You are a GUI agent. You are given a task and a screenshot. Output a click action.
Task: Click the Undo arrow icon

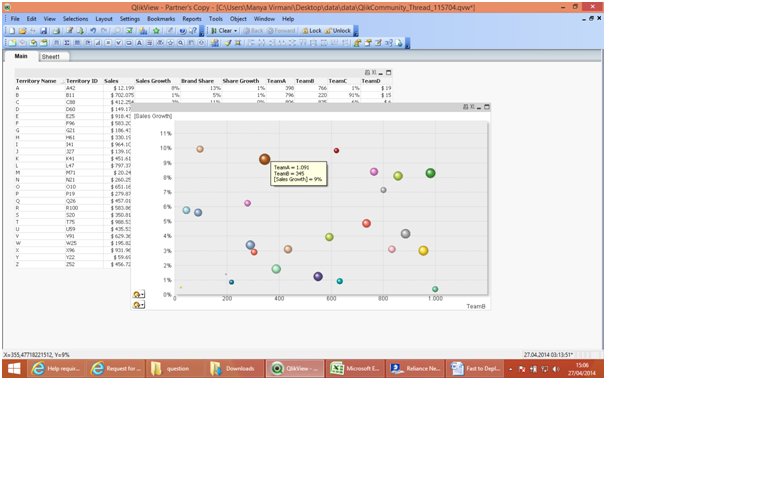[x=93, y=30]
